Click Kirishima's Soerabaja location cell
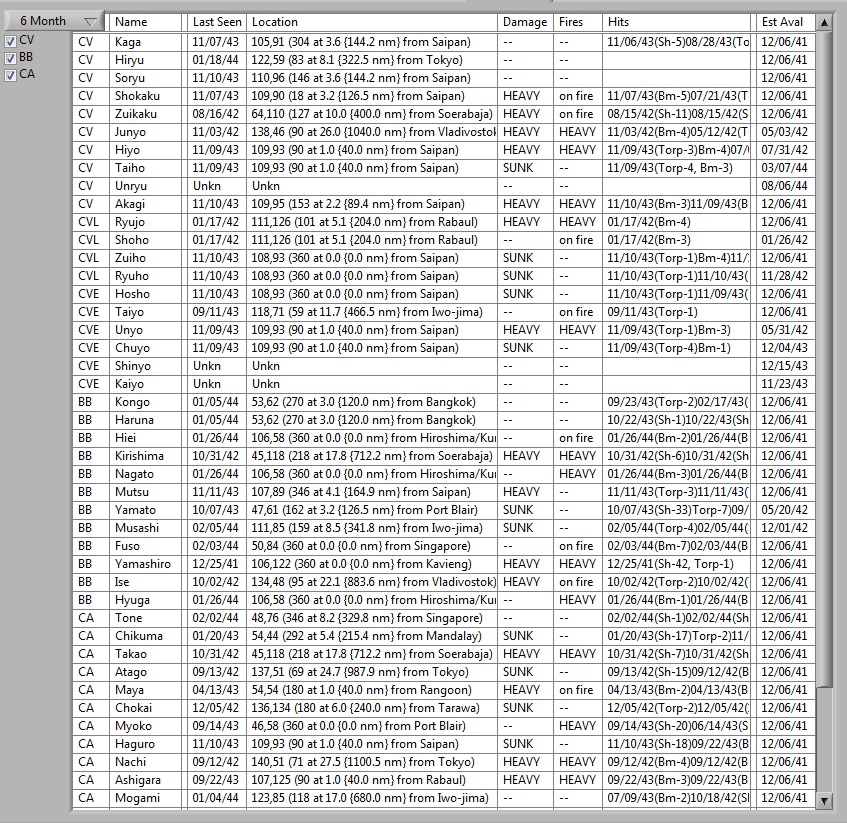This screenshot has height=823, width=847. tap(372, 456)
